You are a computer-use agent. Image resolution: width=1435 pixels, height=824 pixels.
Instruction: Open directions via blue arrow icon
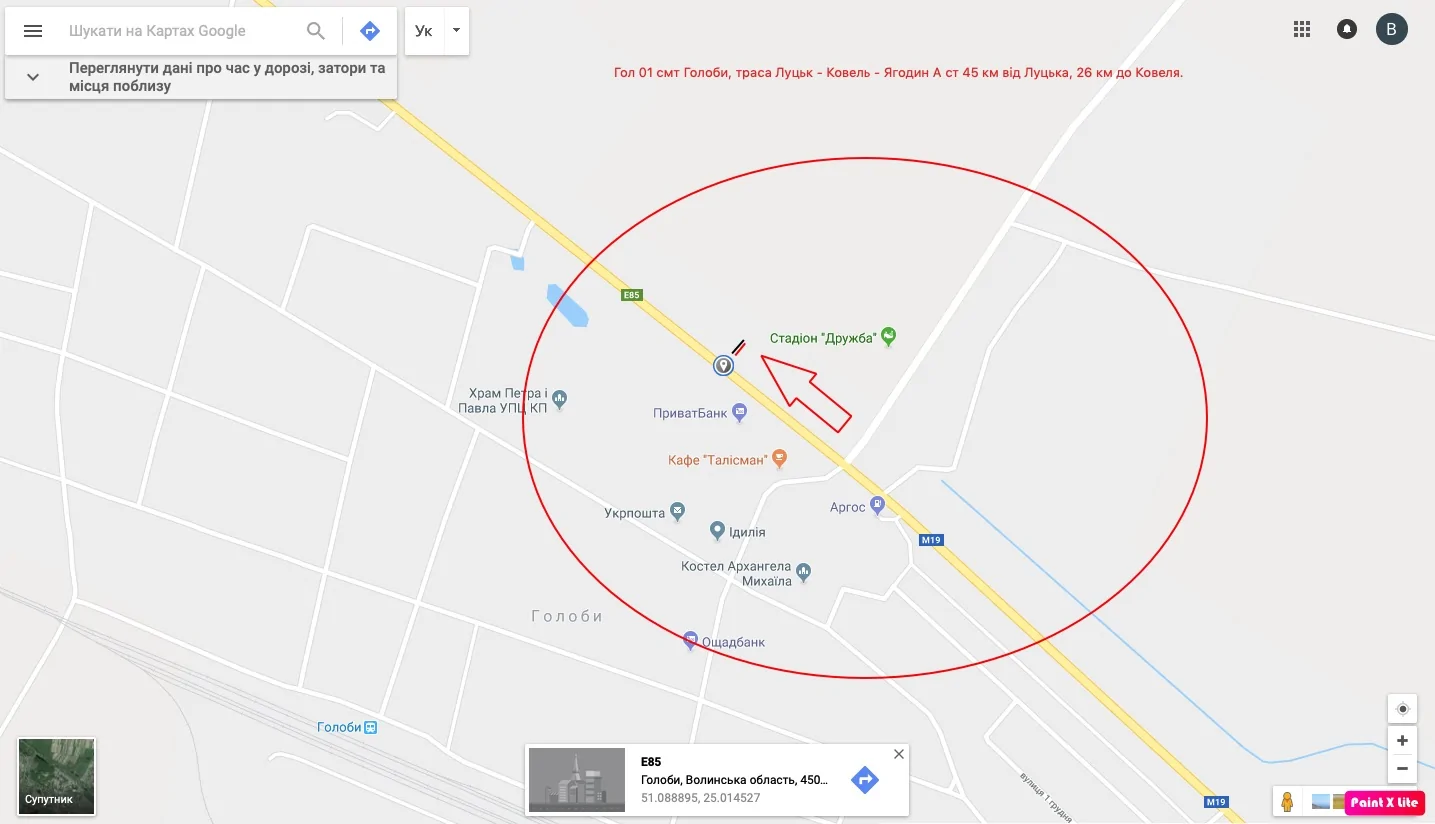click(x=369, y=31)
